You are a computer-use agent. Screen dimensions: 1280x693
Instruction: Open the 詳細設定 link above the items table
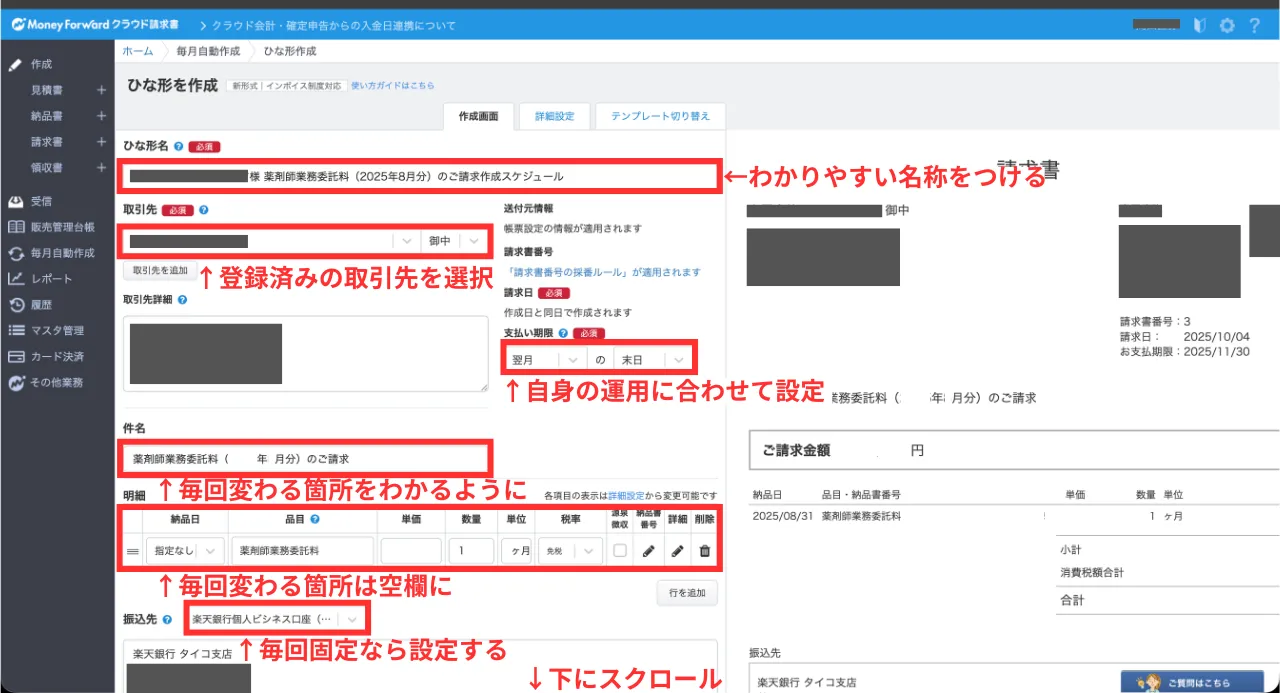627,495
